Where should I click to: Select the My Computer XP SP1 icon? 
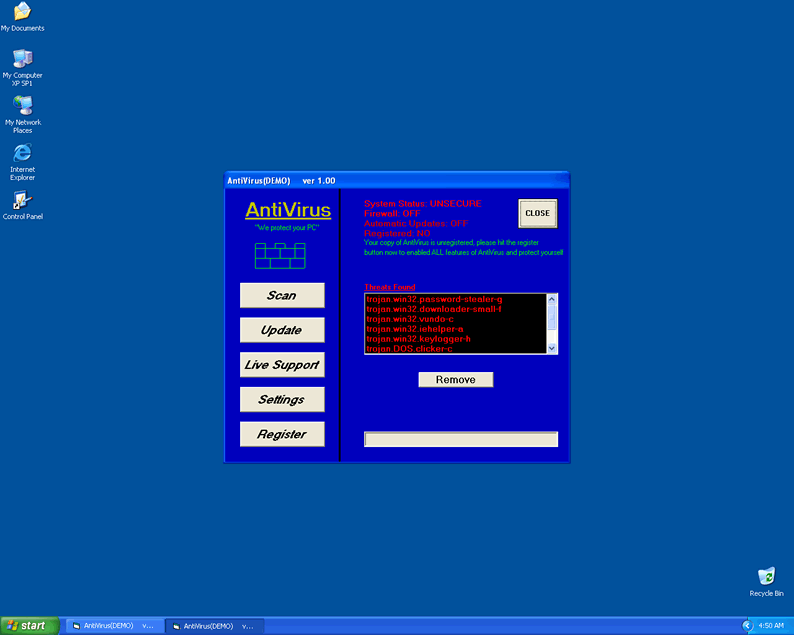[x=22, y=59]
